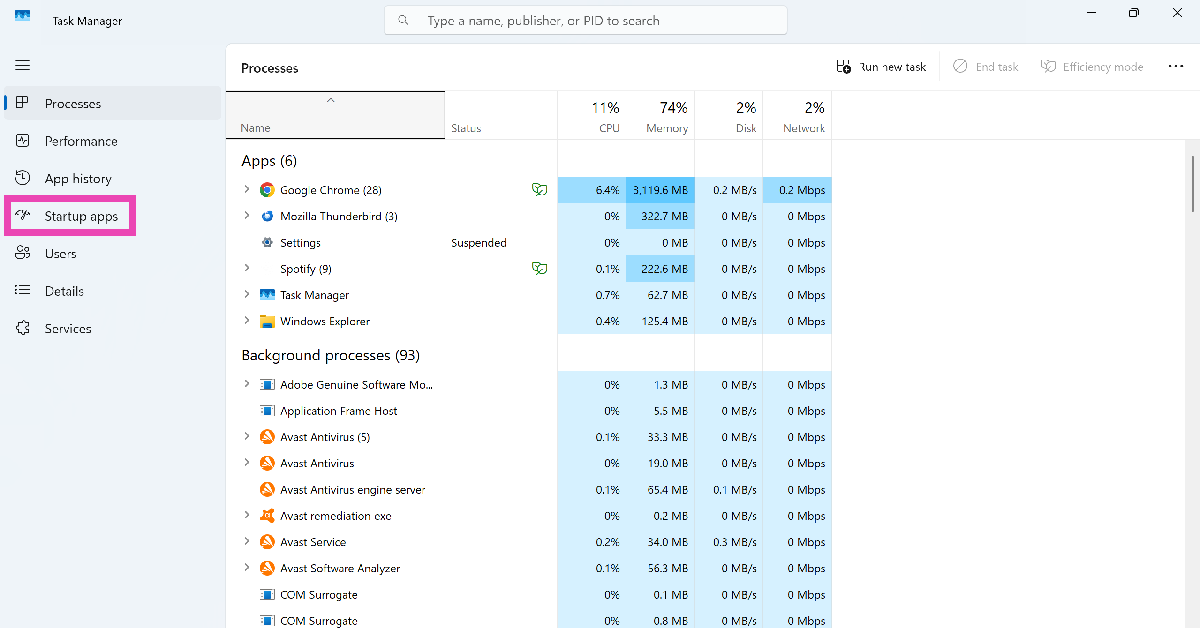This screenshot has width=1200, height=628.
Task: Click the Users sidebar icon
Action: point(22,254)
